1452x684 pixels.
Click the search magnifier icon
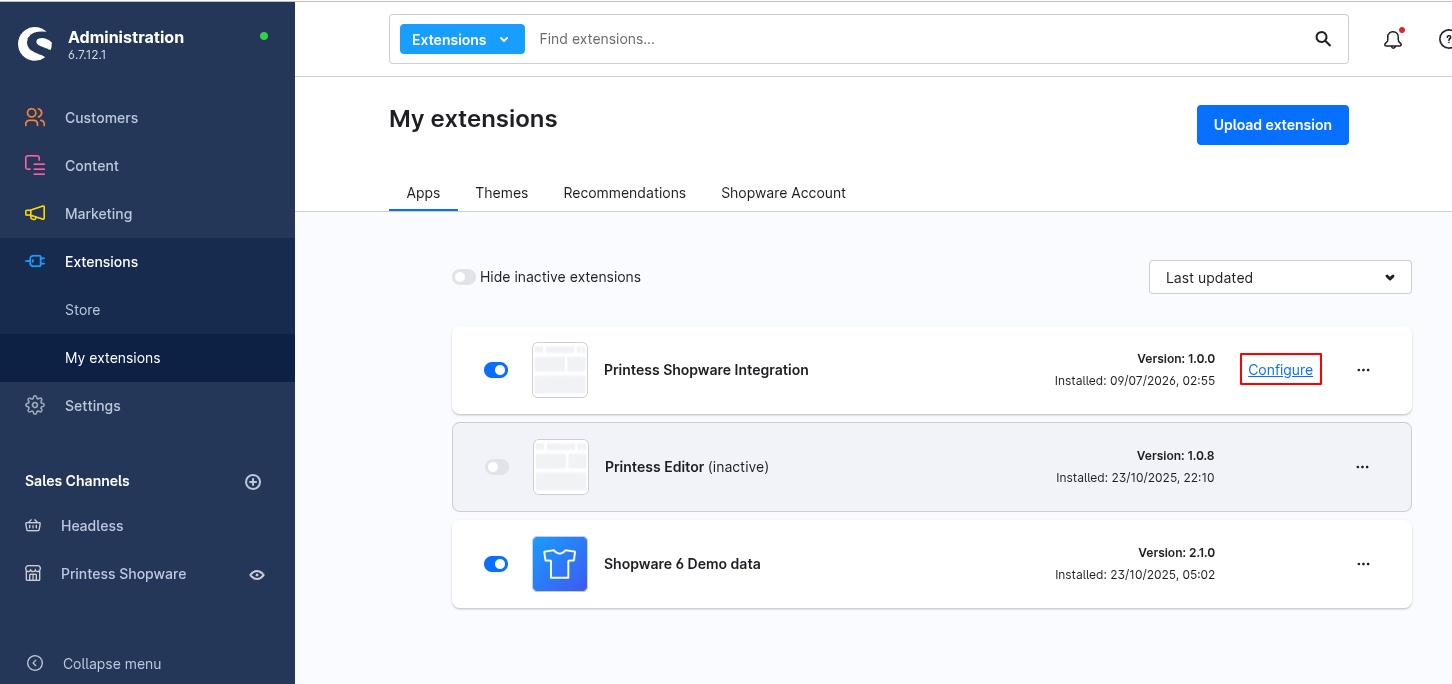[x=1323, y=39]
